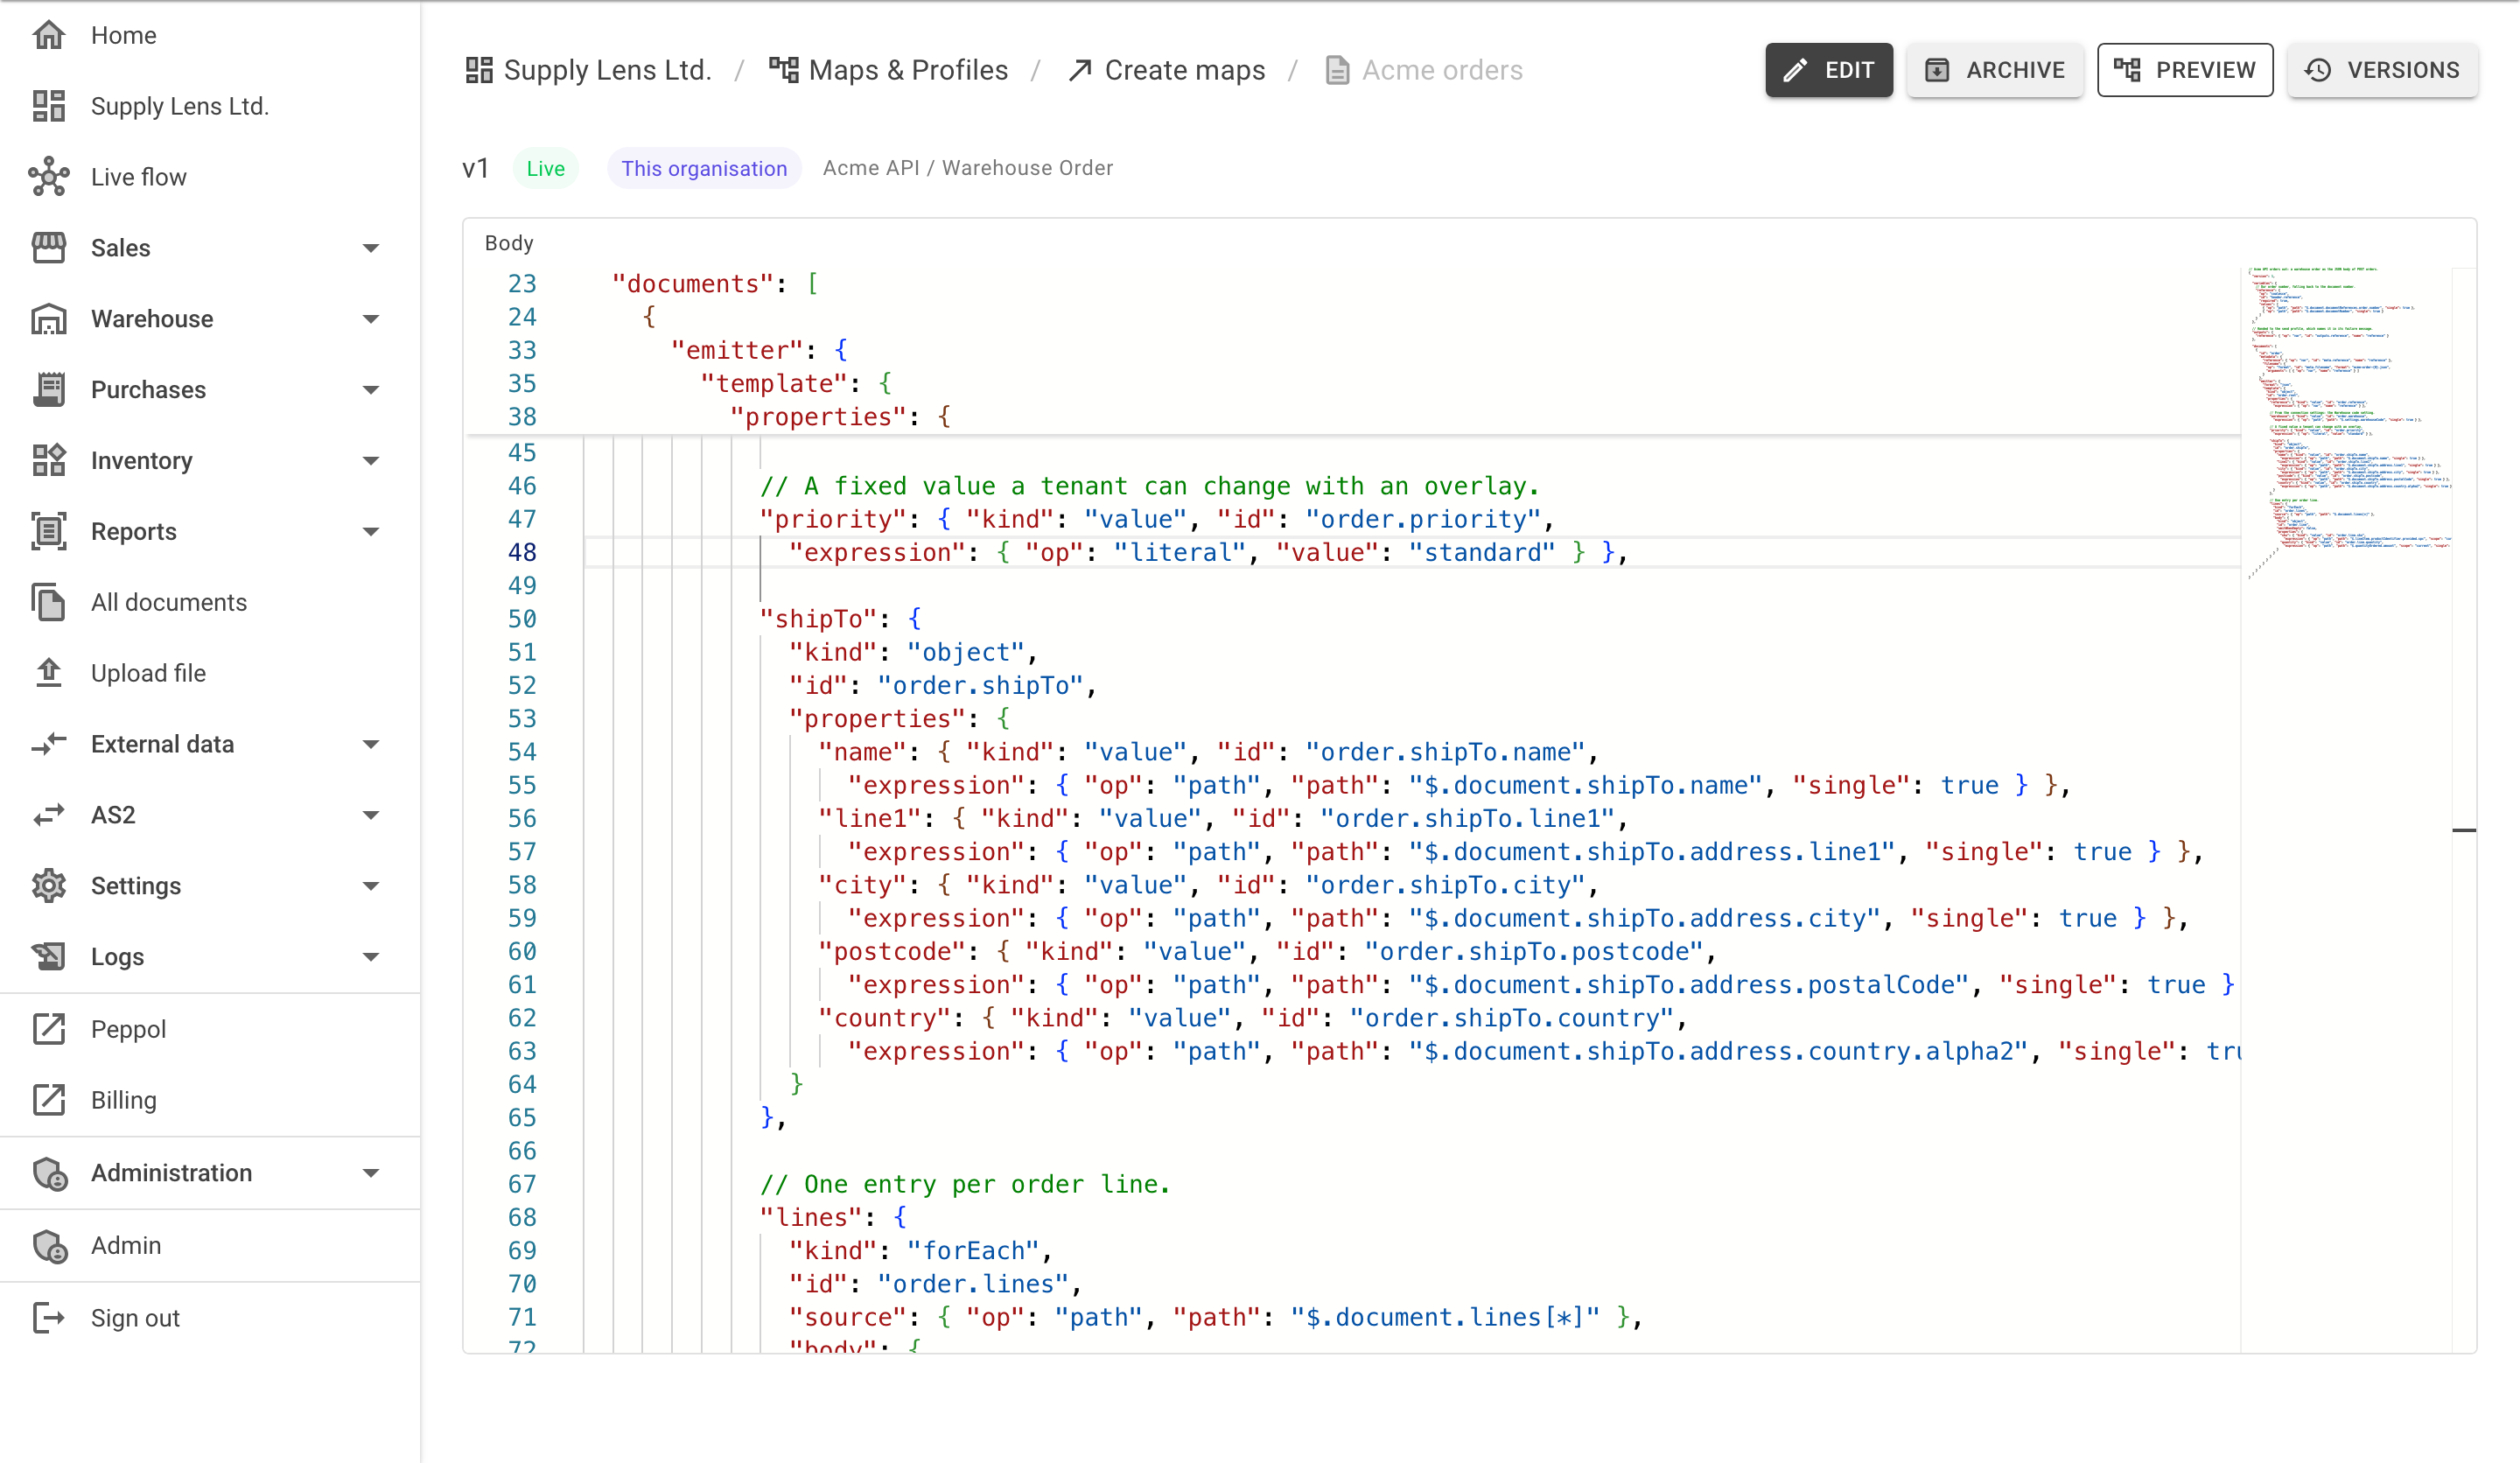Click the Inventory widgets icon
The width and height of the screenshot is (2520, 1463).
tap(48, 461)
